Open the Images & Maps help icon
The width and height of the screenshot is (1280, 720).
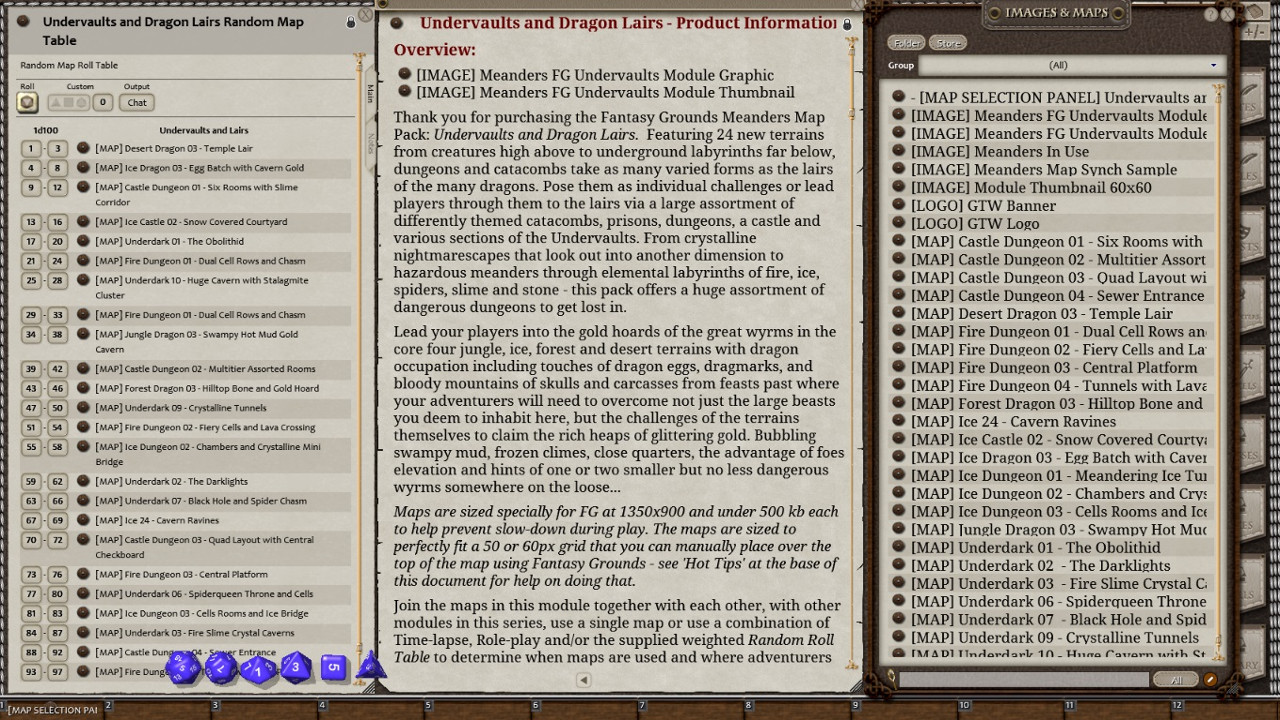point(1211,14)
